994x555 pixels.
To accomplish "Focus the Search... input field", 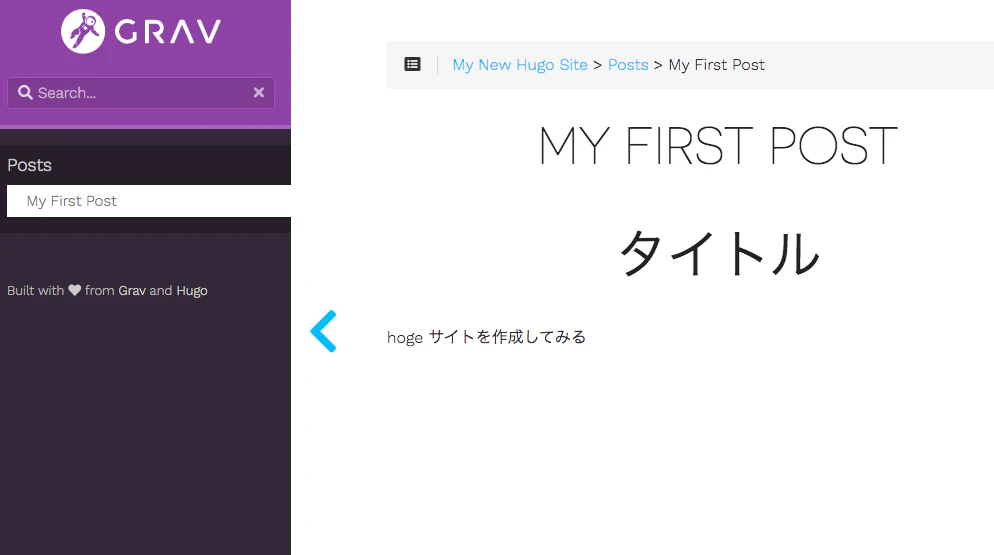I will coord(141,93).
